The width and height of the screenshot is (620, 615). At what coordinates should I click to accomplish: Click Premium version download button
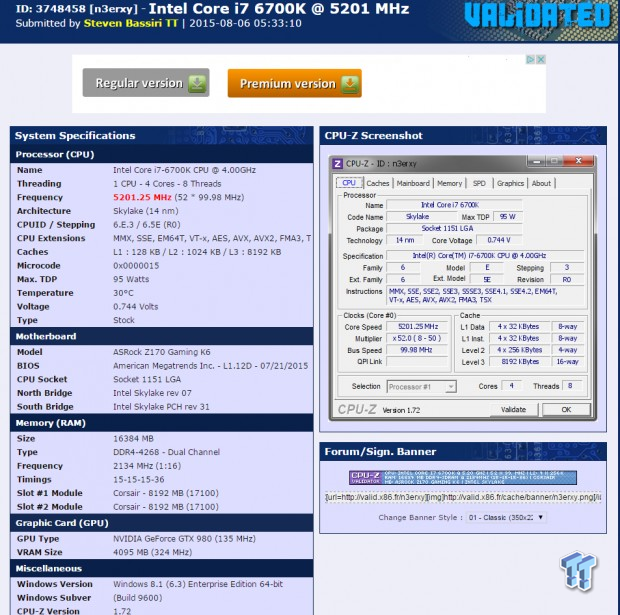pos(295,83)
